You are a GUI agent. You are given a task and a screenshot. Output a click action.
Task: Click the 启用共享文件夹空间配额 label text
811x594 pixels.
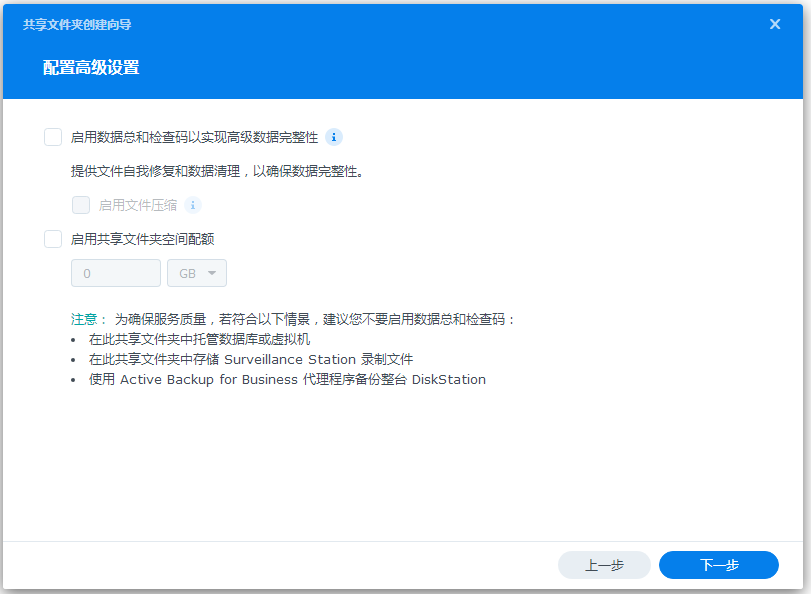[142, 239]
